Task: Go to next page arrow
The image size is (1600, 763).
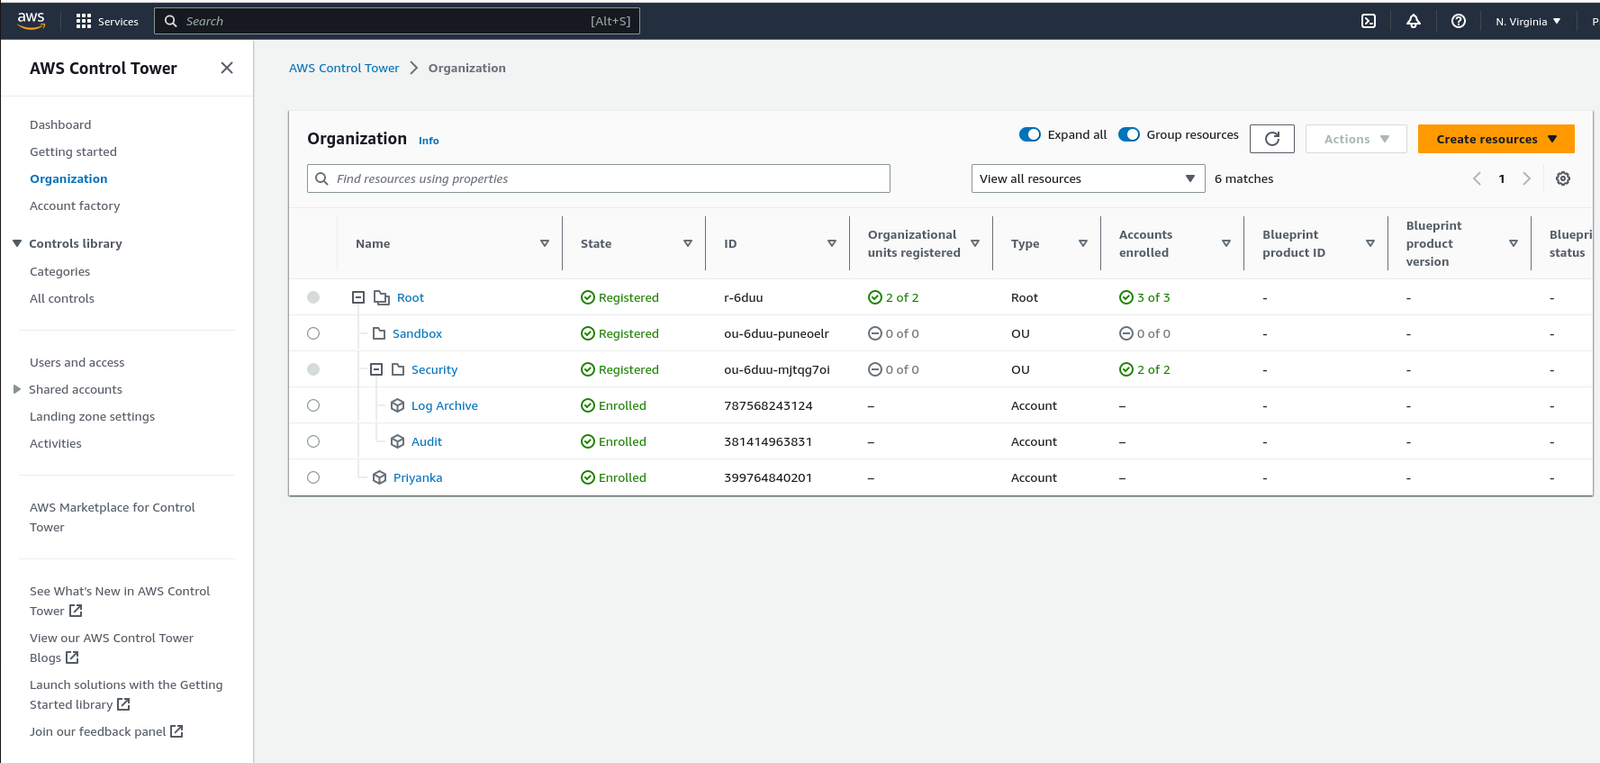Action: (x=1526, y=179)
